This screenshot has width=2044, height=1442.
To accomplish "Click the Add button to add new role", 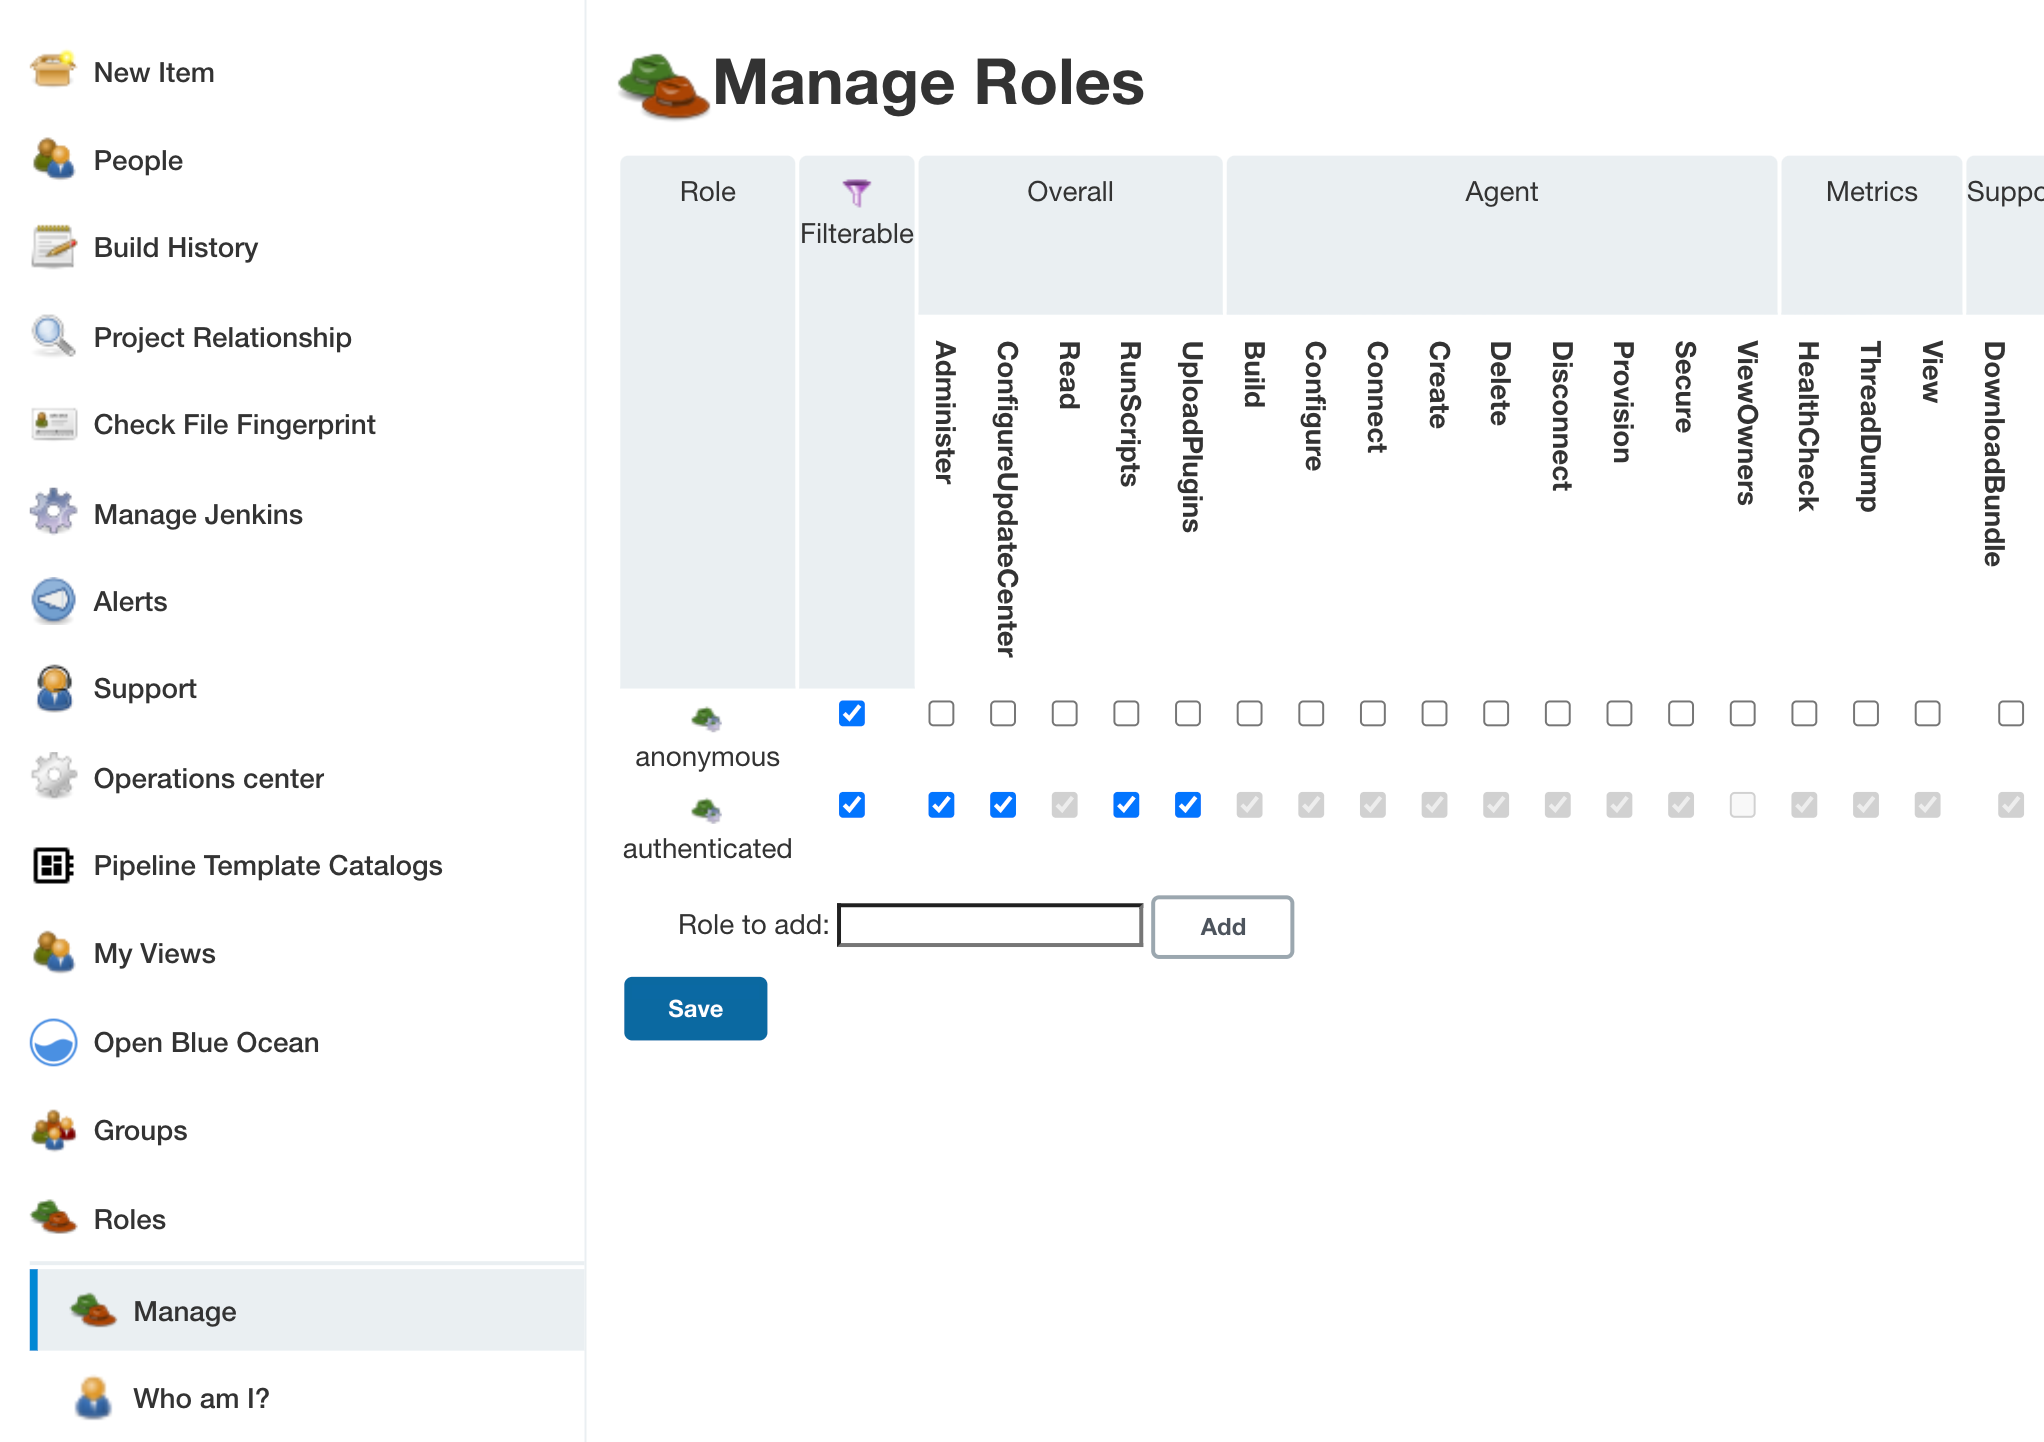I will click(1223, 924).
